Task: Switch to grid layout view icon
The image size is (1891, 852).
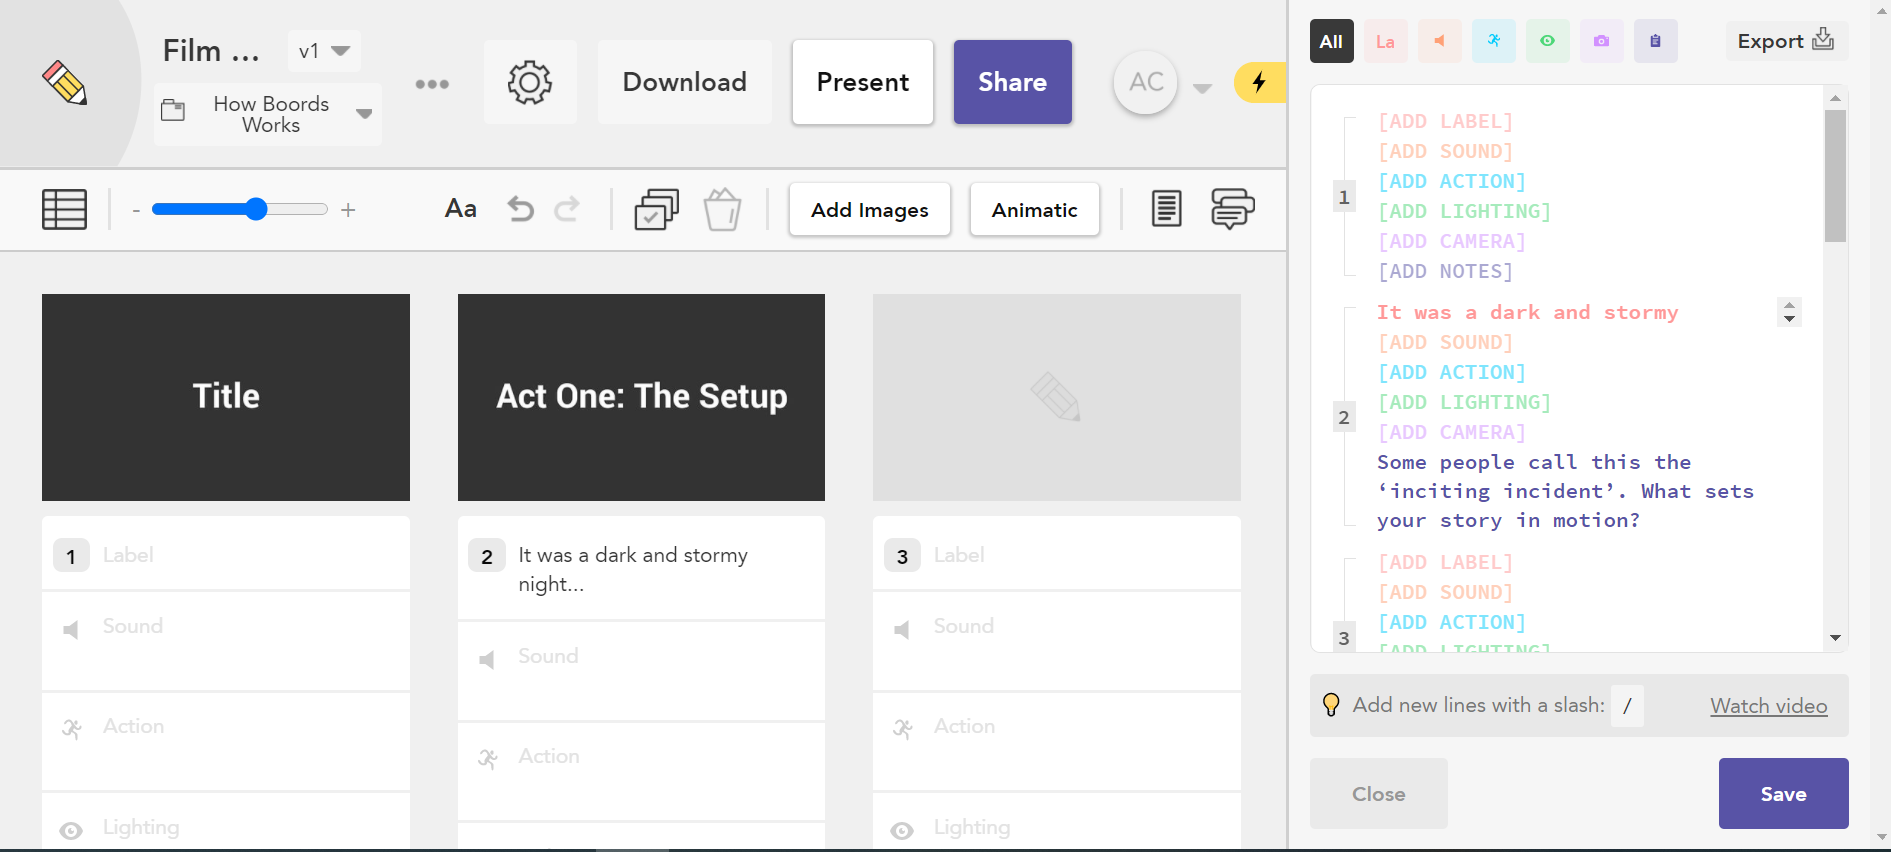Action: coord(64,210)
